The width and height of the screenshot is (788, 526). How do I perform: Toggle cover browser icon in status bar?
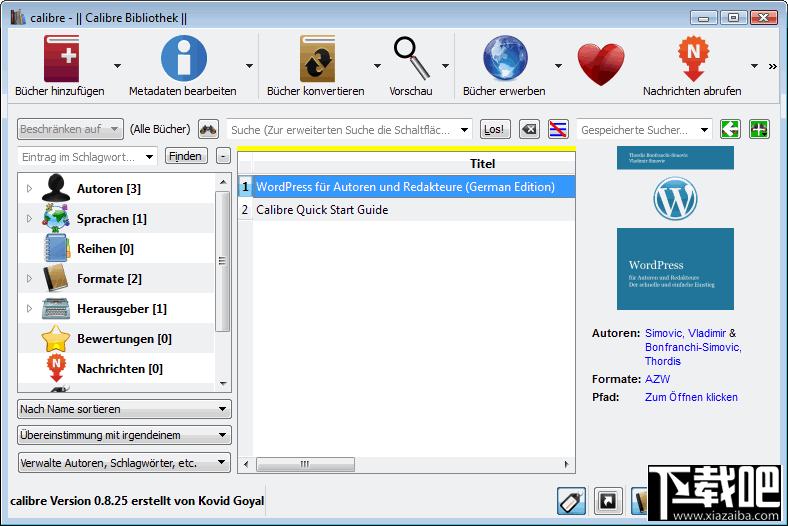608,501
